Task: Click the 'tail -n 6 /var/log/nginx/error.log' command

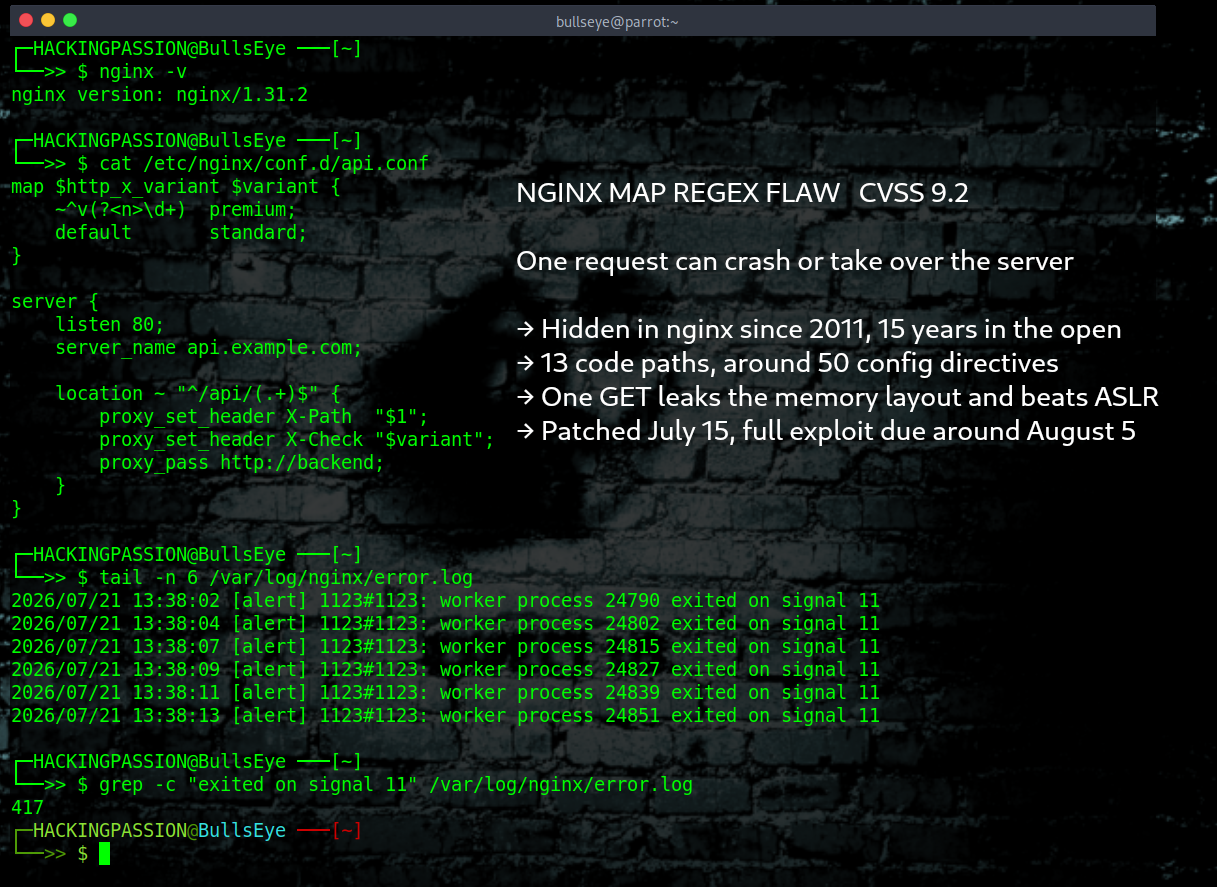Action: pyautogui.click(x=286, y=578)
